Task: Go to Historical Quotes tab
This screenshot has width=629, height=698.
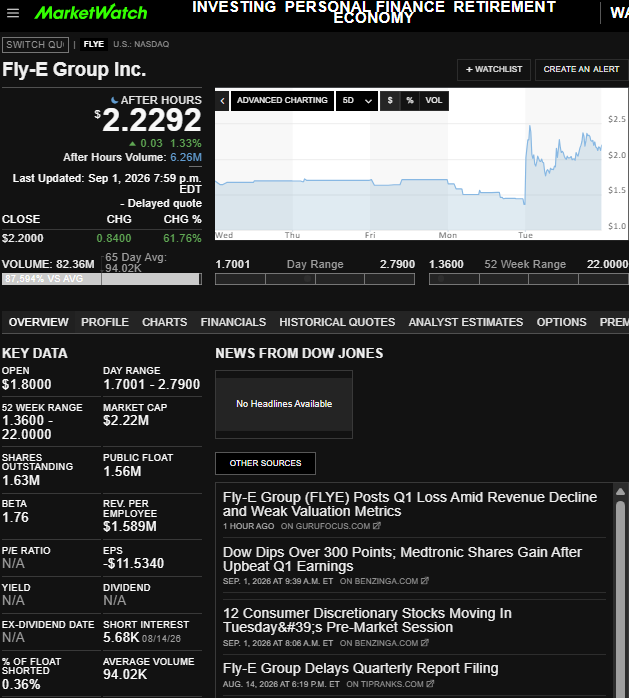Action: (x=337, y=322)
